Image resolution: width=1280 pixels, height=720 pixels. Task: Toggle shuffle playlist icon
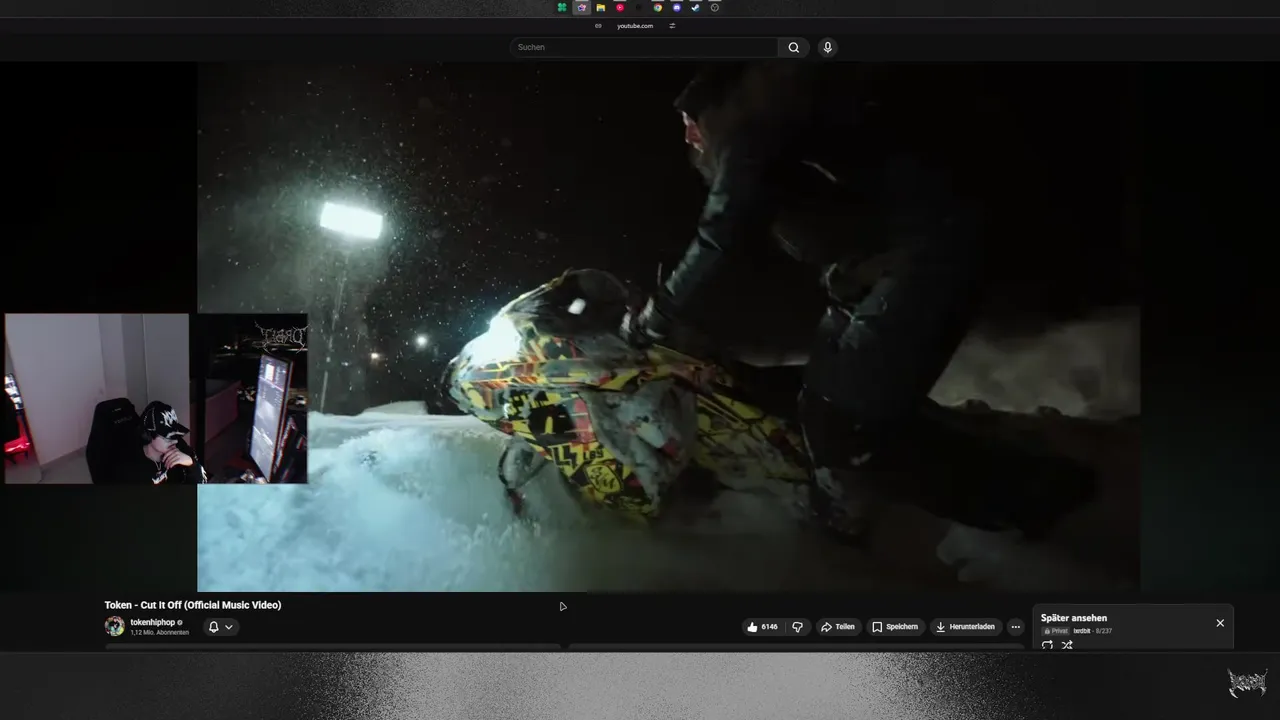pyautogui.click(x=1067, y=645)
